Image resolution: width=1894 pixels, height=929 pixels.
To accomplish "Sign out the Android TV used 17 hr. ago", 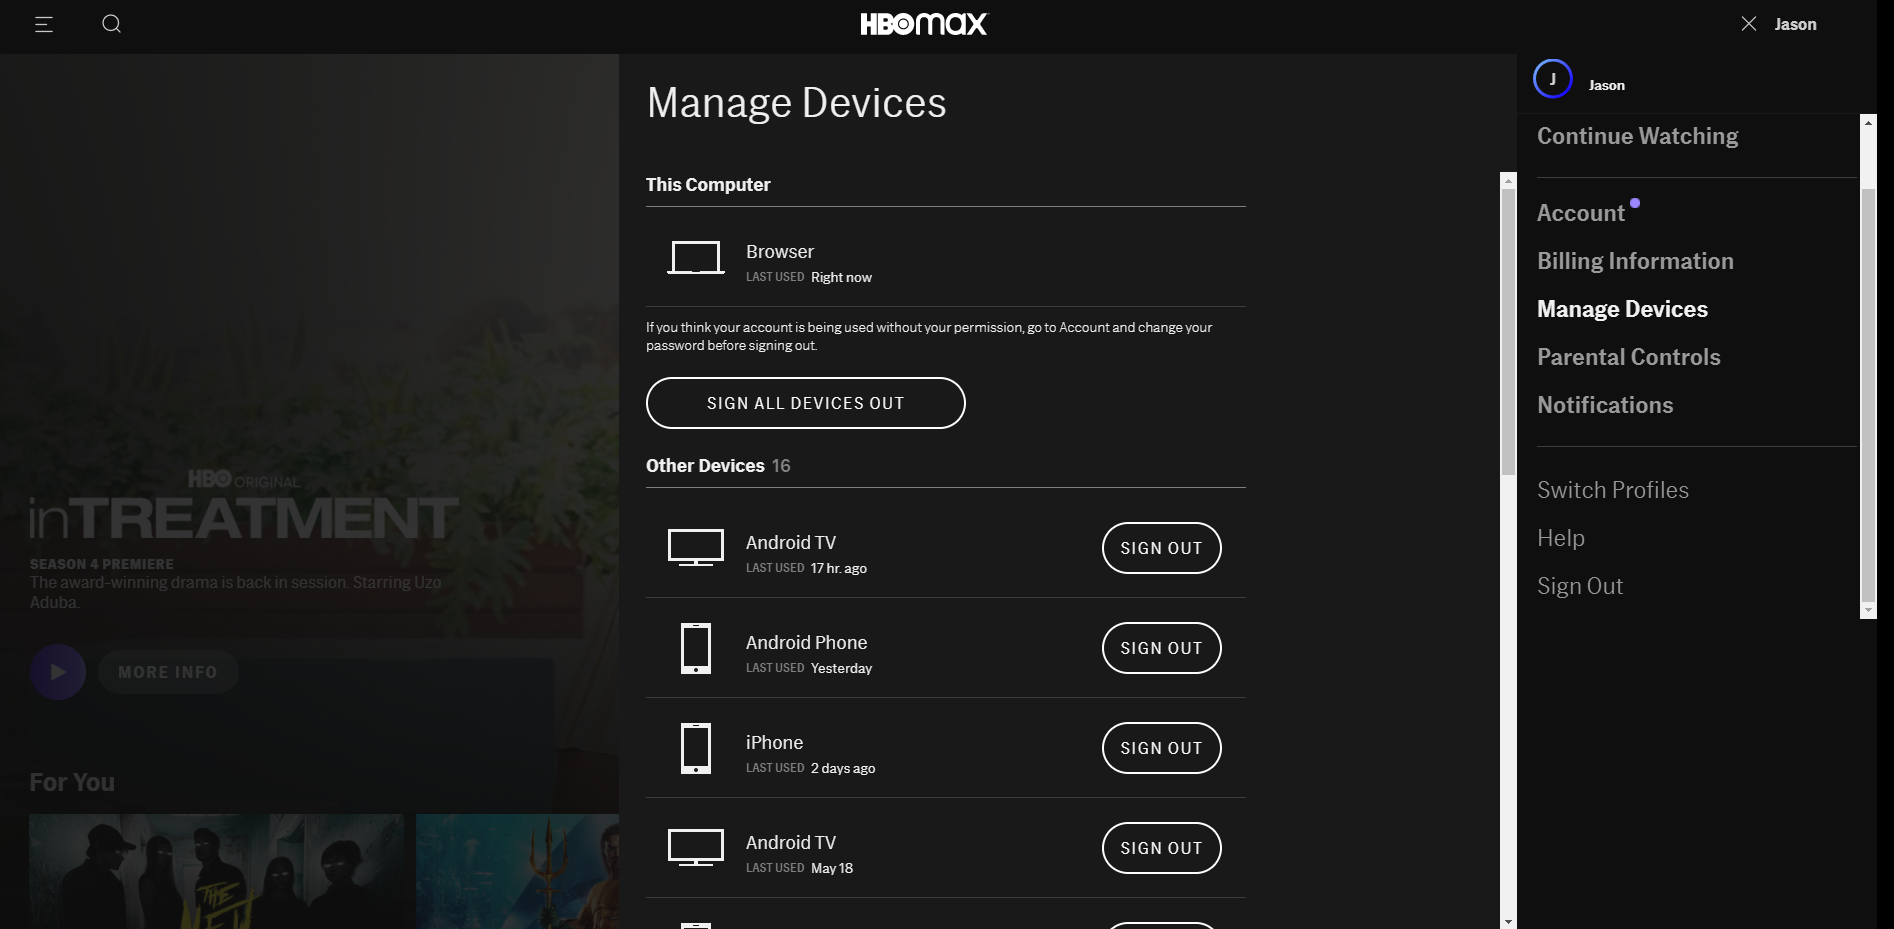I will pyautogui.click(x=1162, y=548).
